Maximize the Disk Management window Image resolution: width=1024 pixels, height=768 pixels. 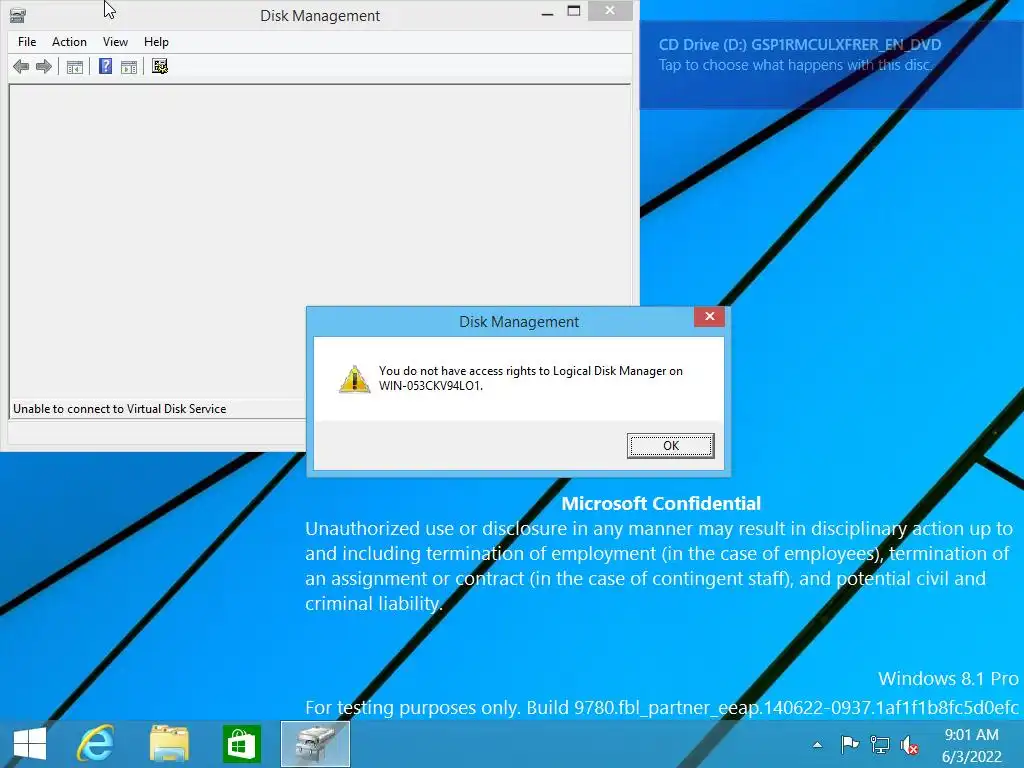click(x=574, y=11)
